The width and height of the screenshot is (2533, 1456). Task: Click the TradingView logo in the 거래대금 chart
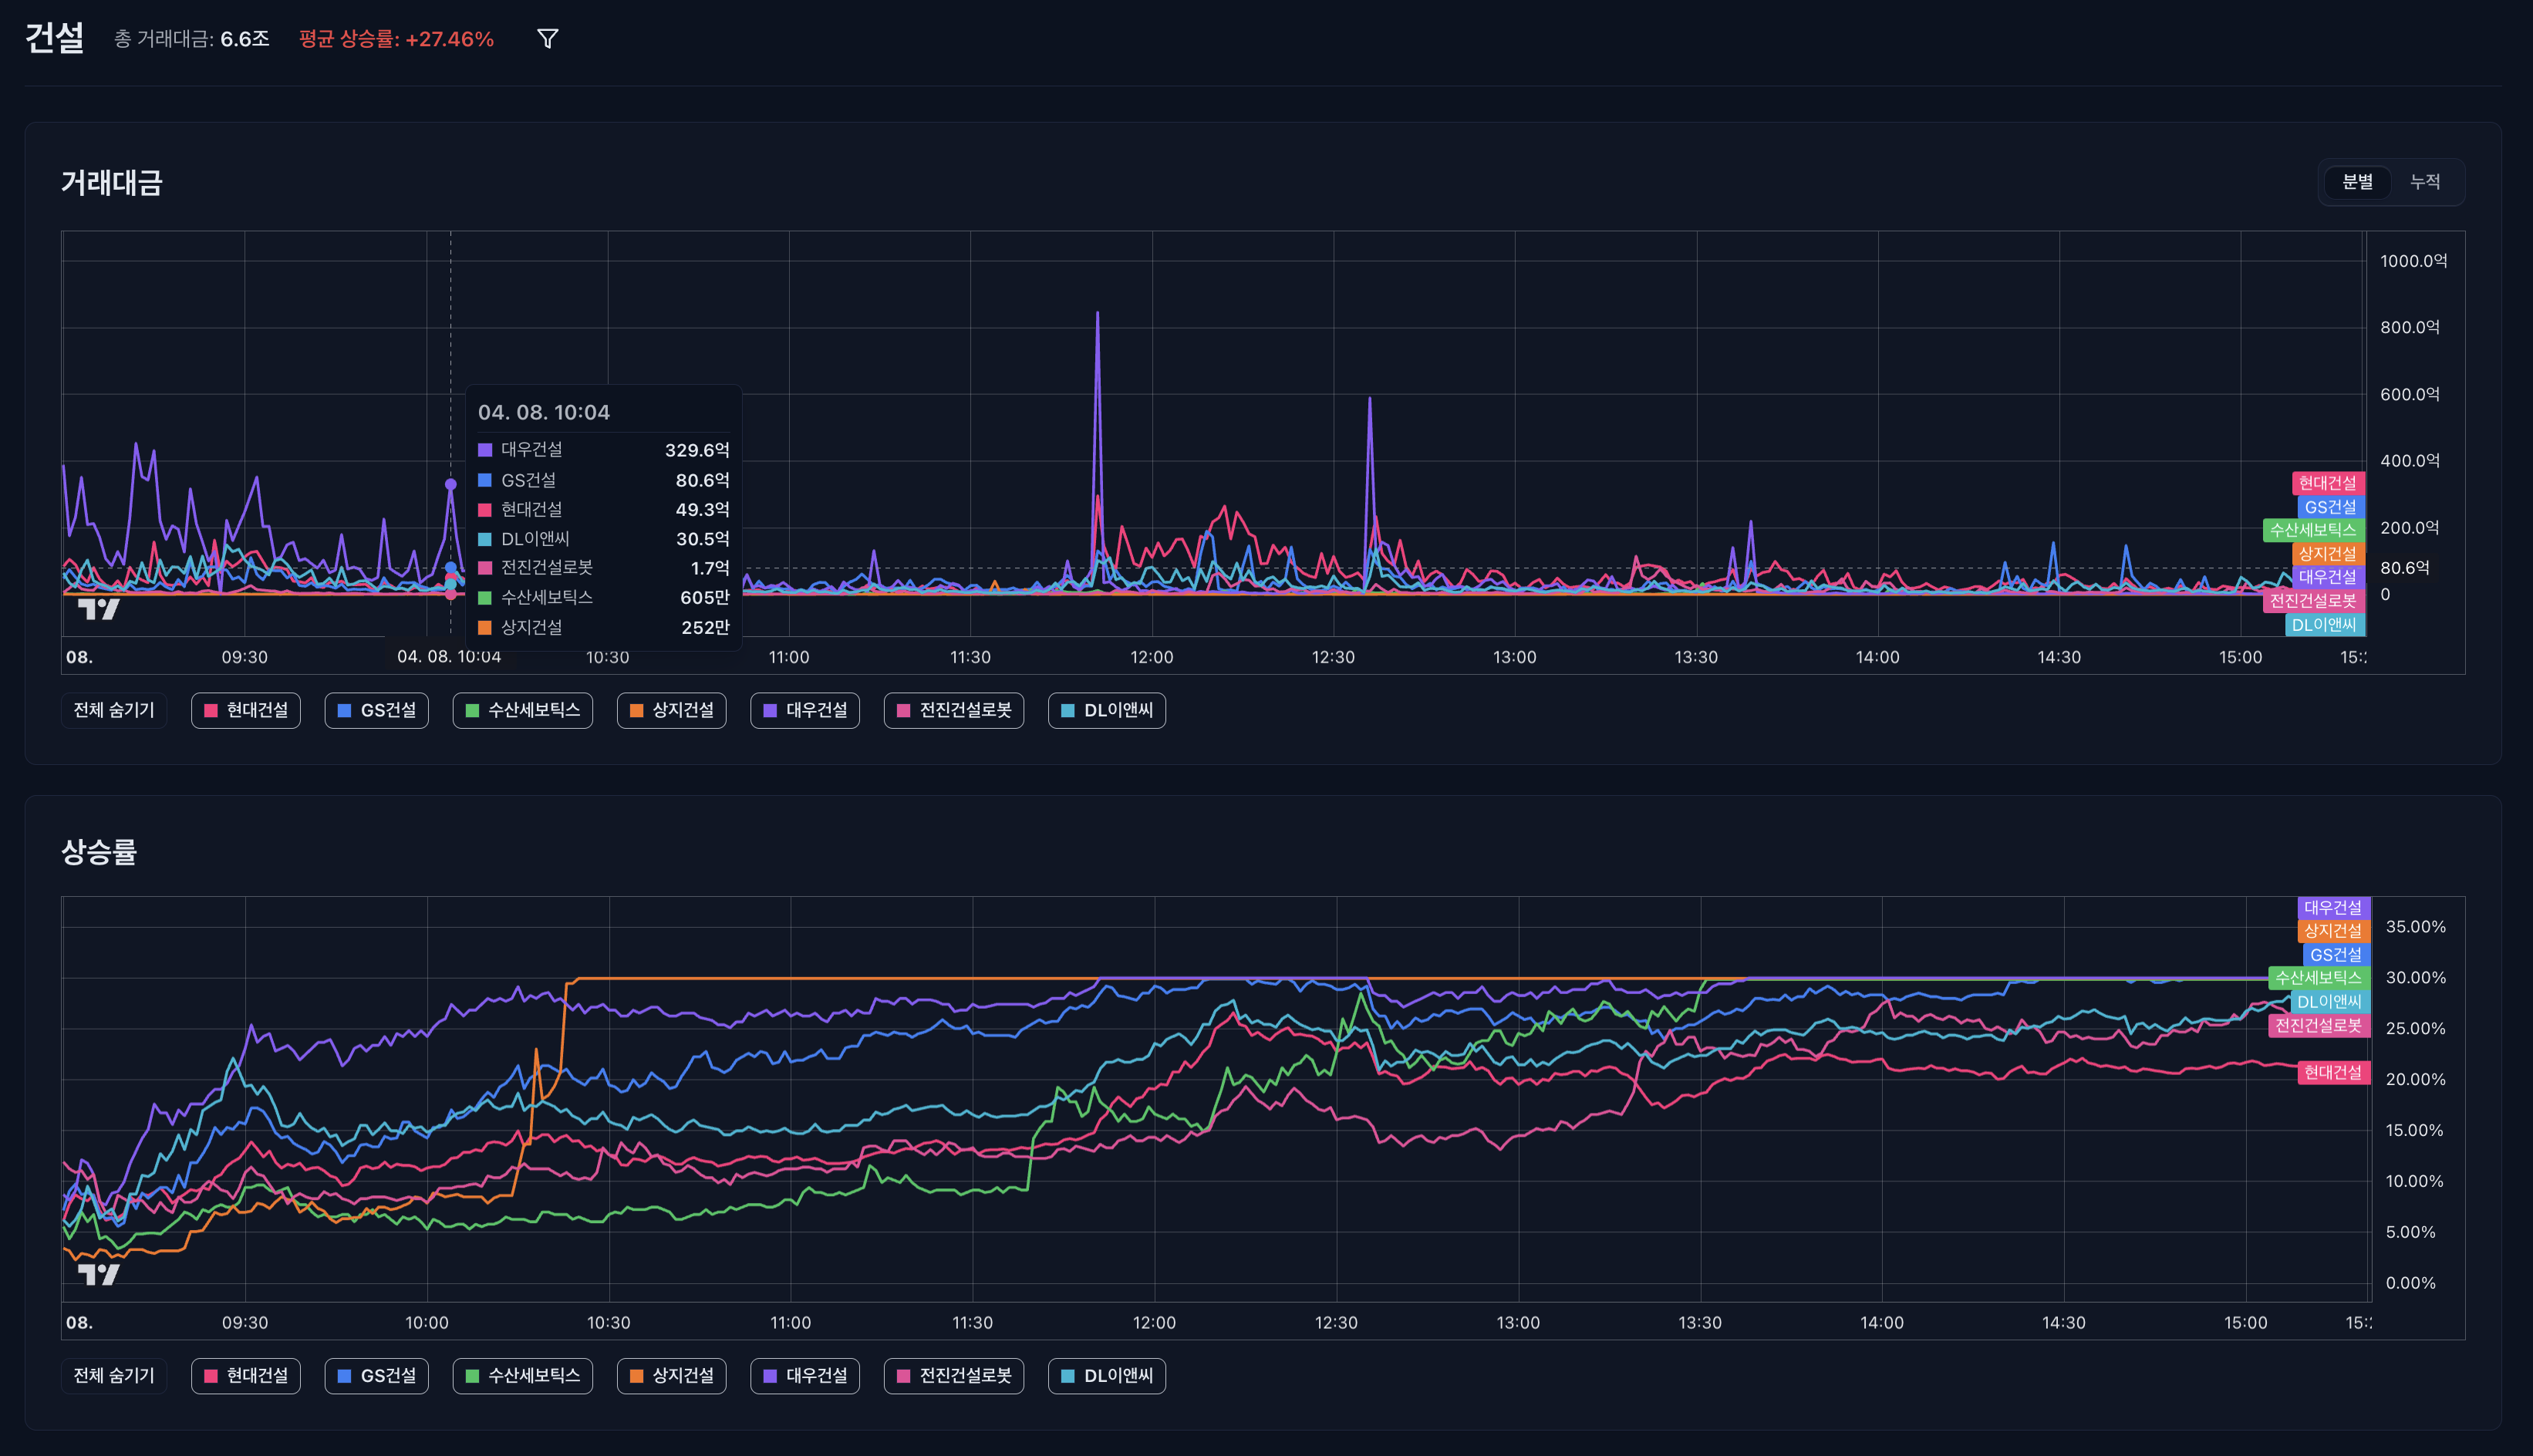click(x=98, y=609)
